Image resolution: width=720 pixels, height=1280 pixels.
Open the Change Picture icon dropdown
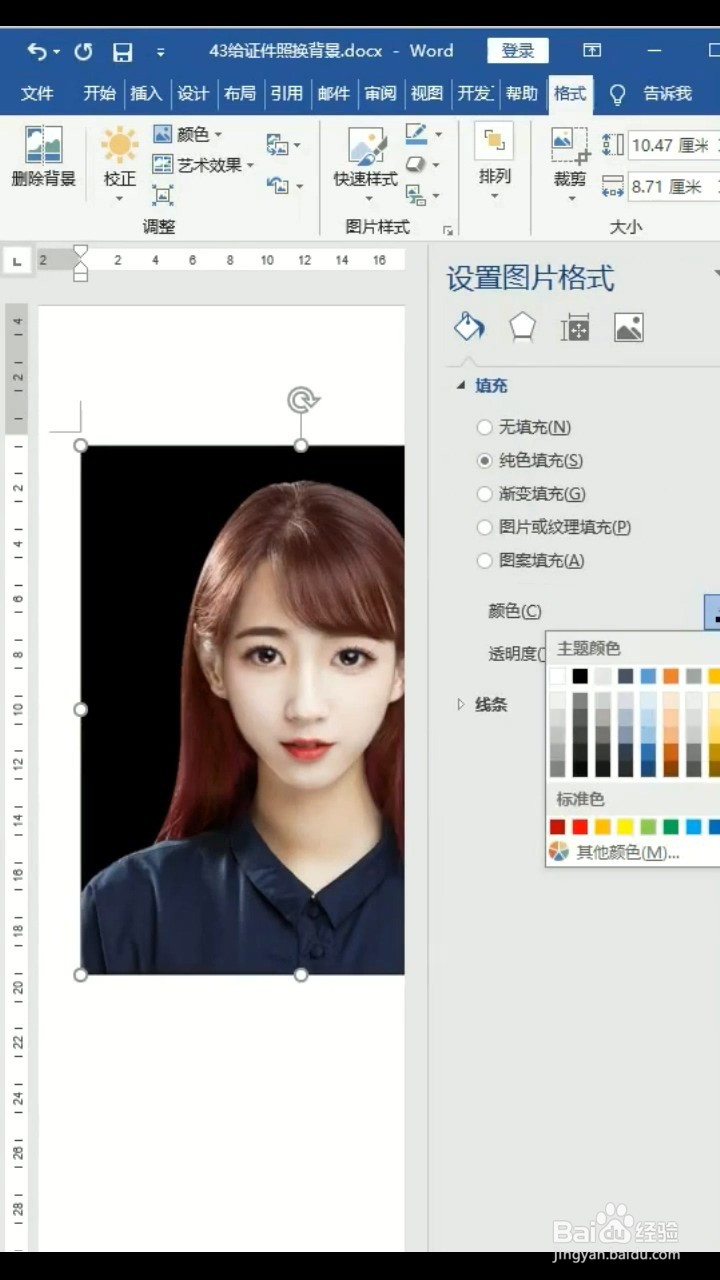coord(283,144)
